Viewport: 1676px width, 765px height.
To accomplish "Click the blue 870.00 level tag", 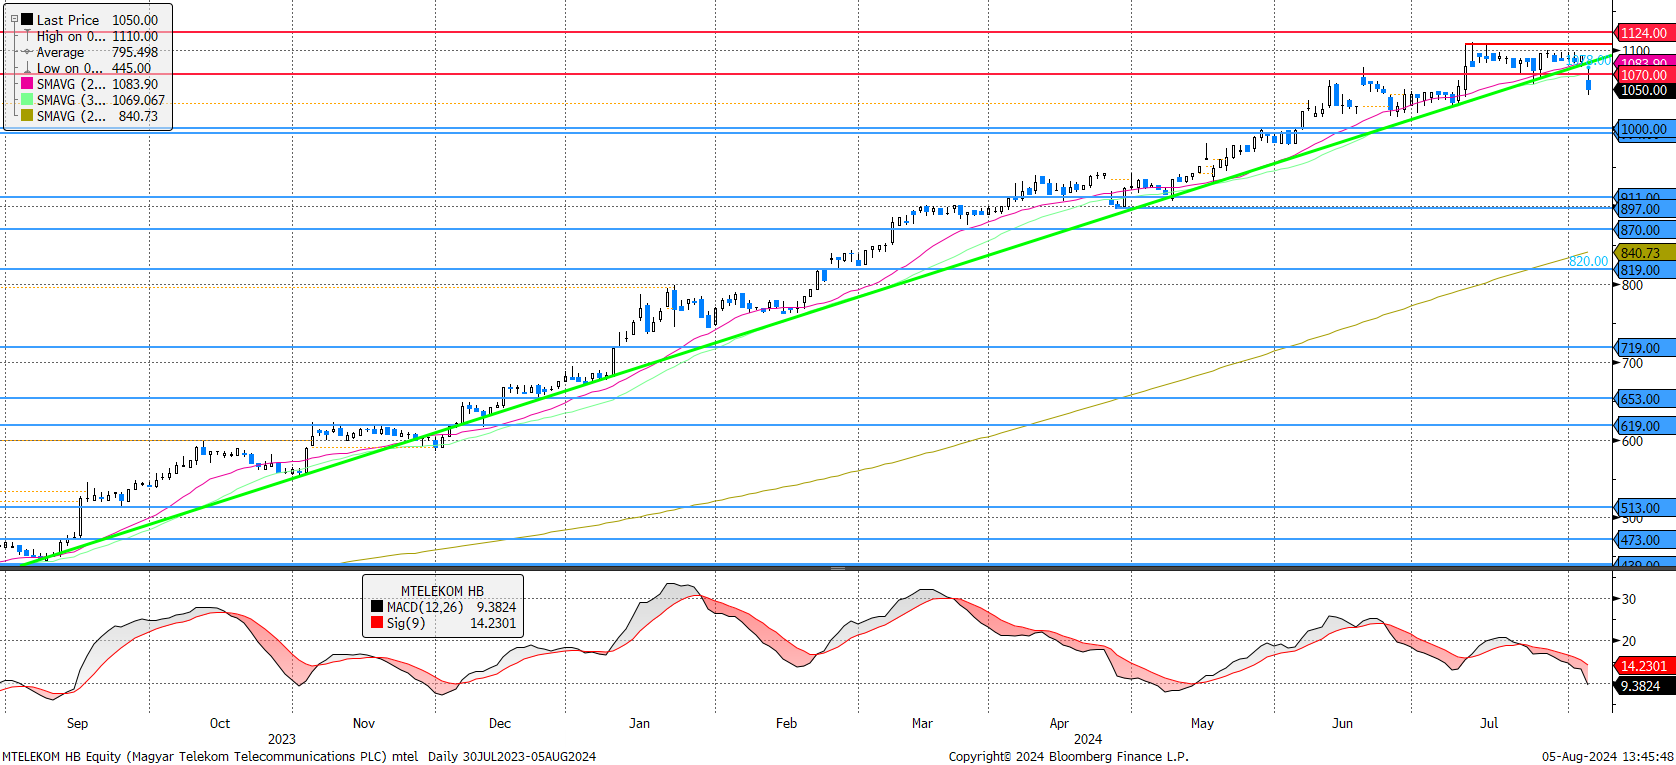I will point(1645,230).
